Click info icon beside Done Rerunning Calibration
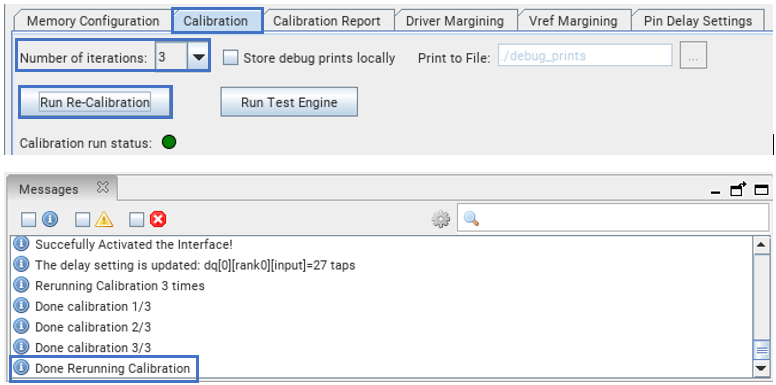This screenshot has width=776, height=385. click(21, 368)
